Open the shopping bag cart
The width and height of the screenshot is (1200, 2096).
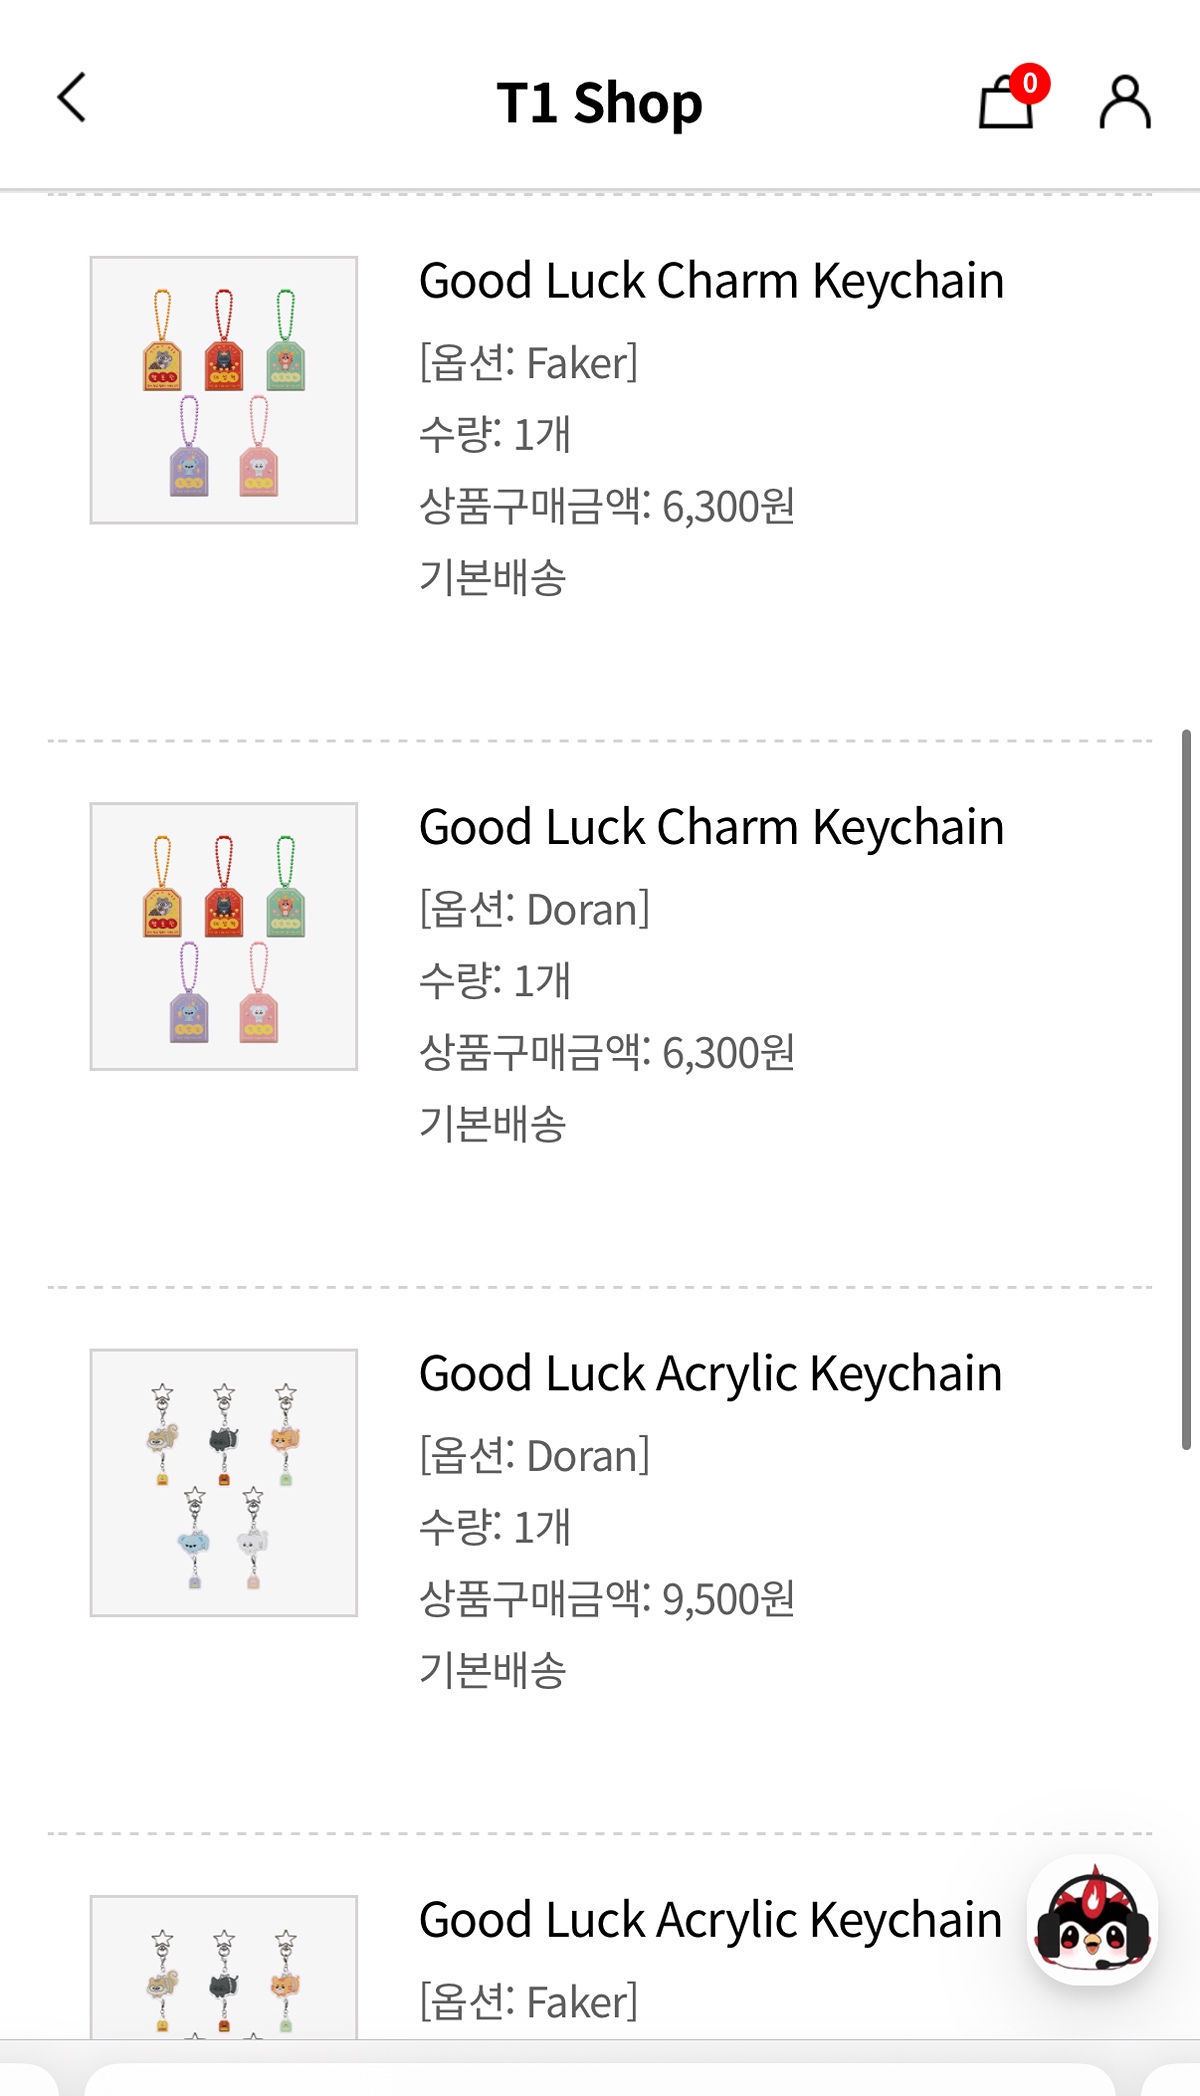[x=1003, y=104]
